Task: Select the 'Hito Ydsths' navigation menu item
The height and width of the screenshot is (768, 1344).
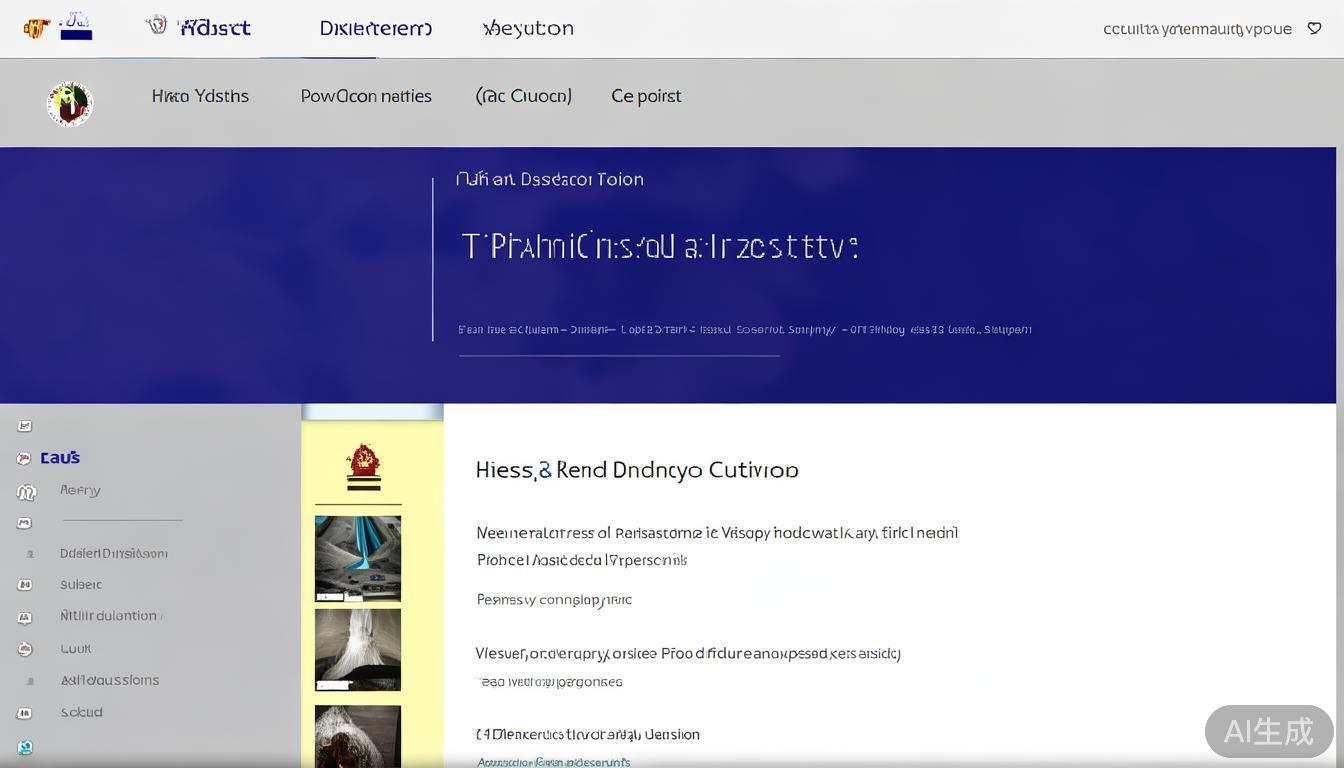Action: click(200, 96)
